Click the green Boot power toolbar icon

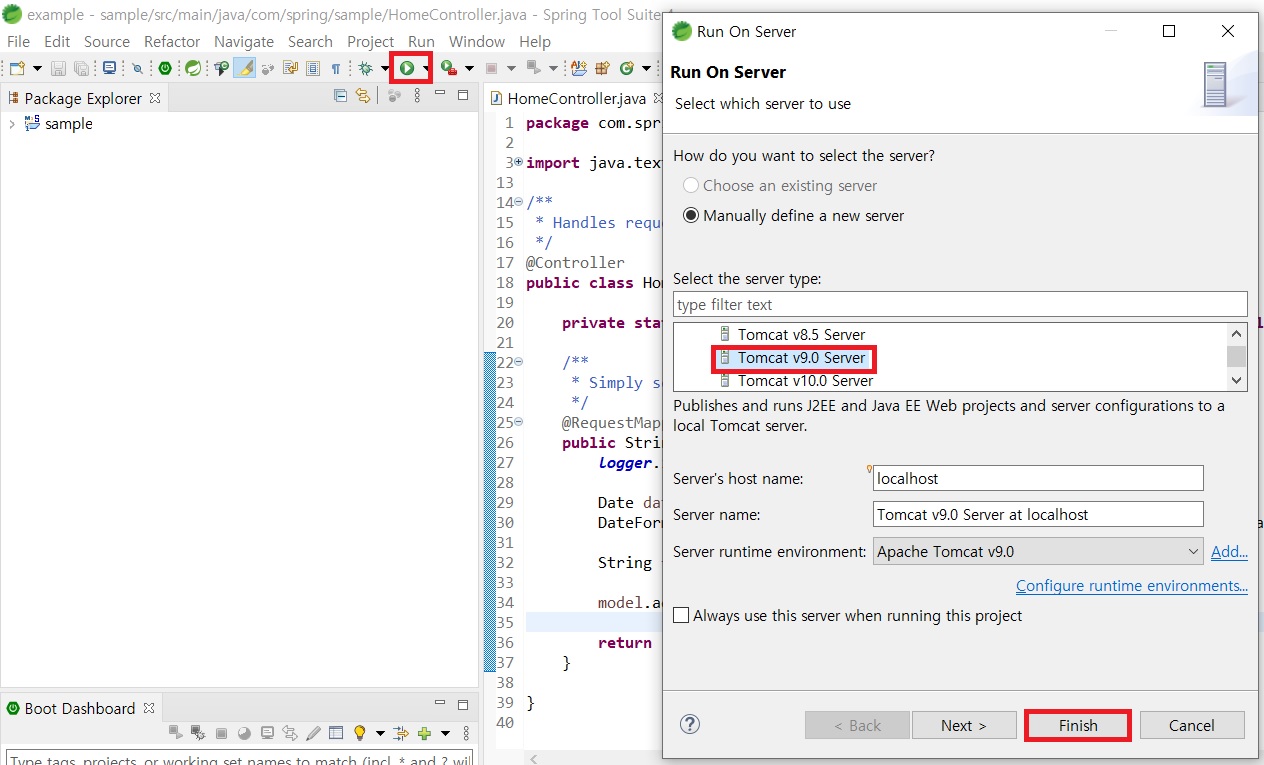tap(165, 68)
